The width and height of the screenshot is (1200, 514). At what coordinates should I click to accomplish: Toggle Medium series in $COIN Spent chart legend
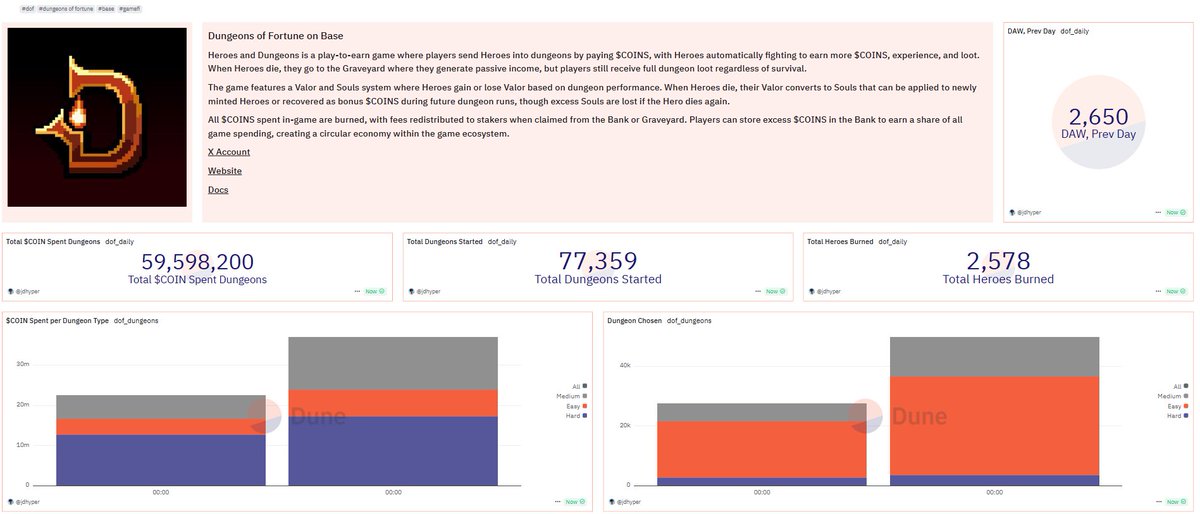(570, 396)
